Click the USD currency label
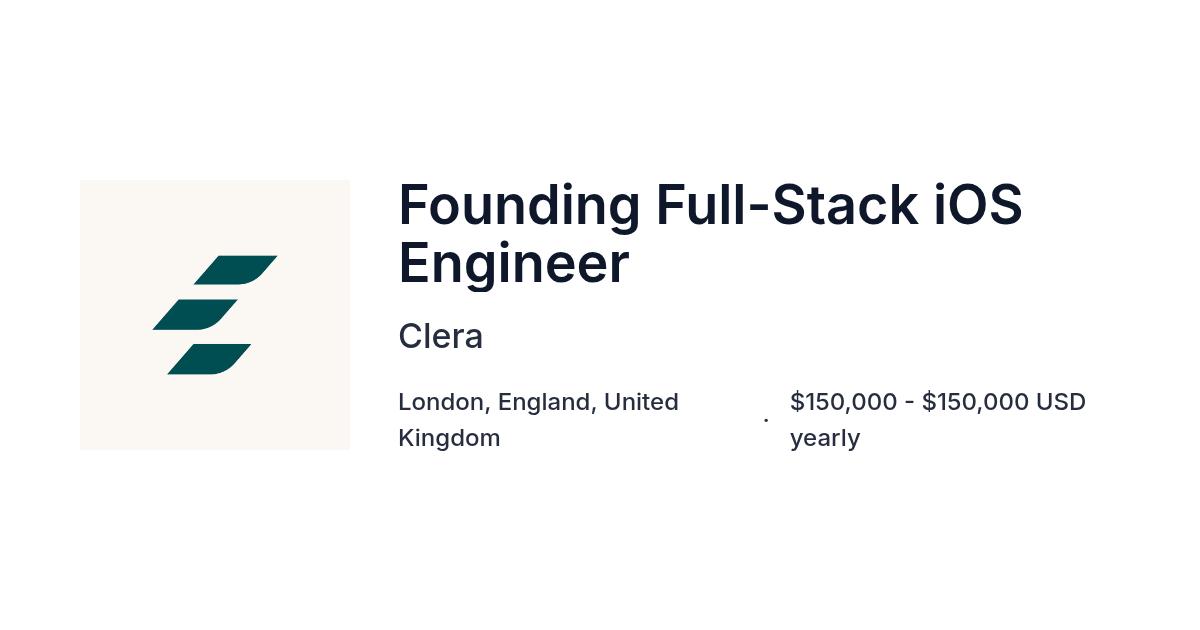This screenshot has height=630, width=1200. [x=1061, y=402]
